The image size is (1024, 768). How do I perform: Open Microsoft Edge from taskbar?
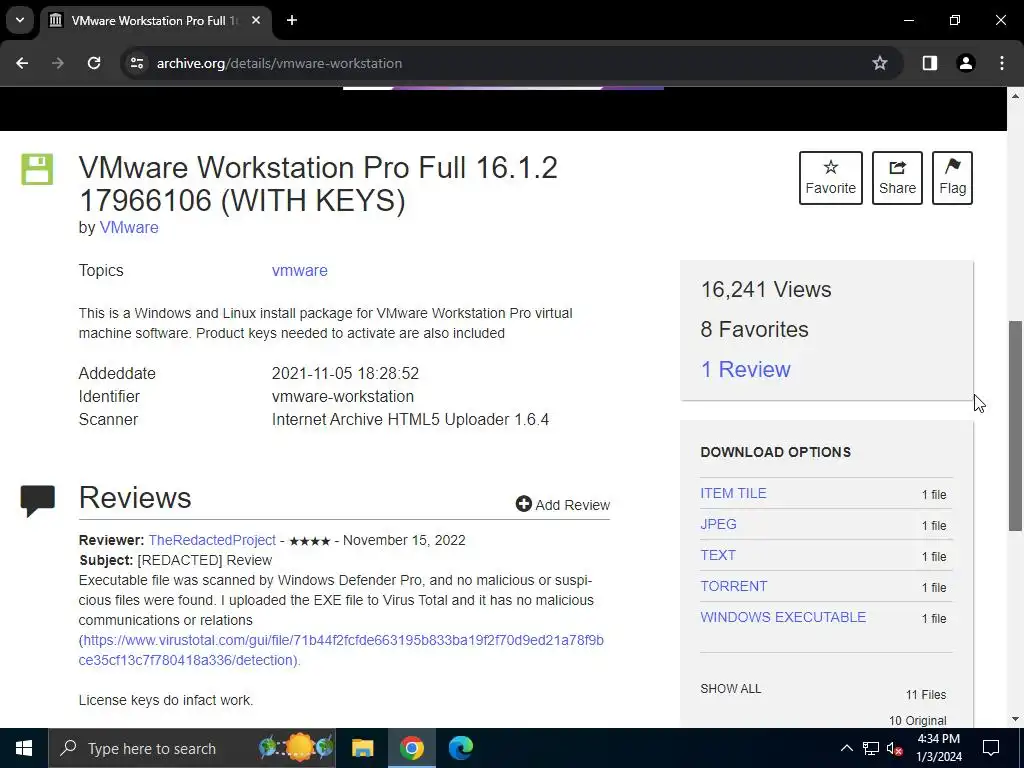[460, 748]
